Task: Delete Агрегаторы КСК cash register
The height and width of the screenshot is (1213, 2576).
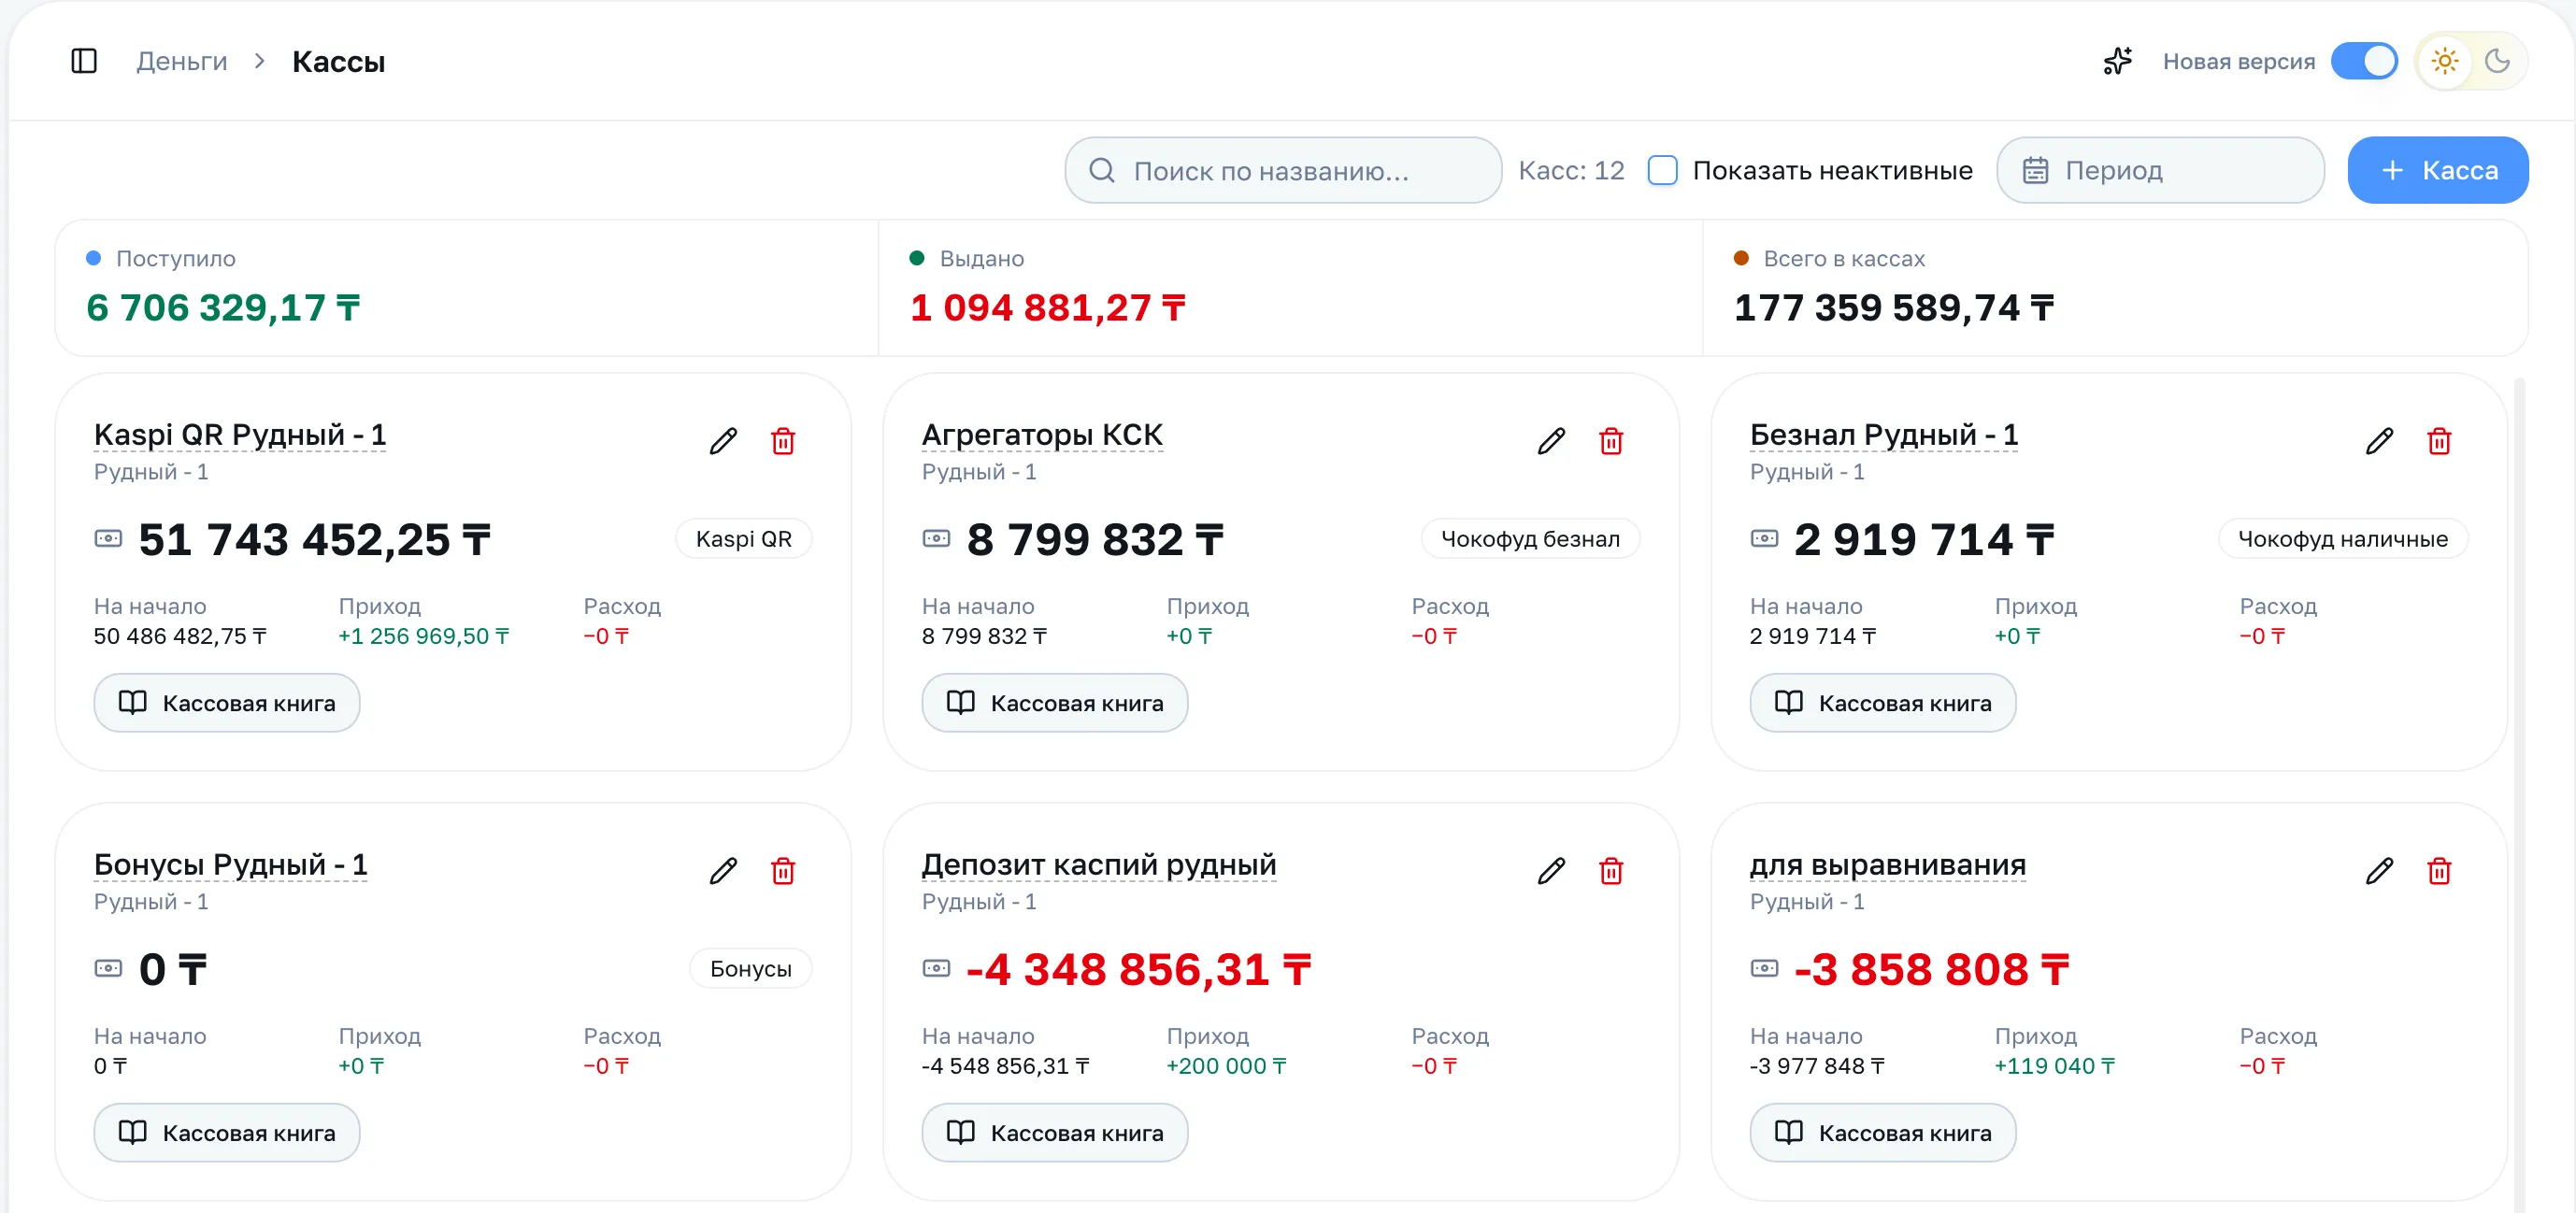Action: [x=1611, y=441]
